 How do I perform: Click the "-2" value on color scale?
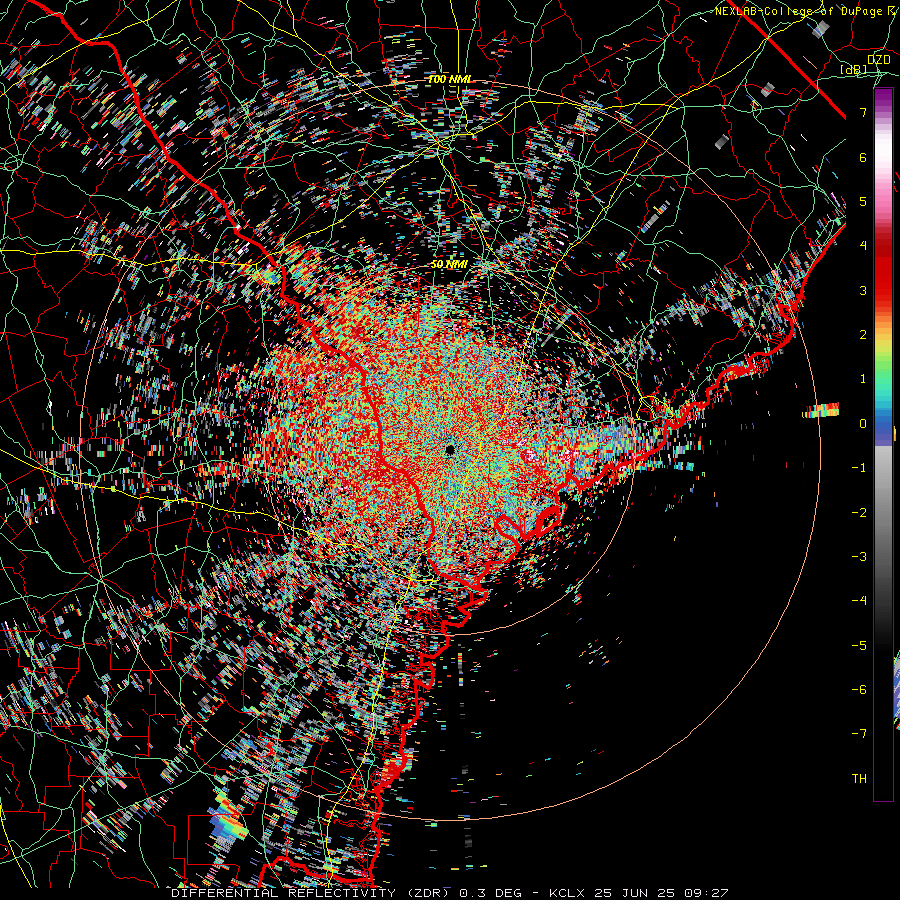pos(859,513)
